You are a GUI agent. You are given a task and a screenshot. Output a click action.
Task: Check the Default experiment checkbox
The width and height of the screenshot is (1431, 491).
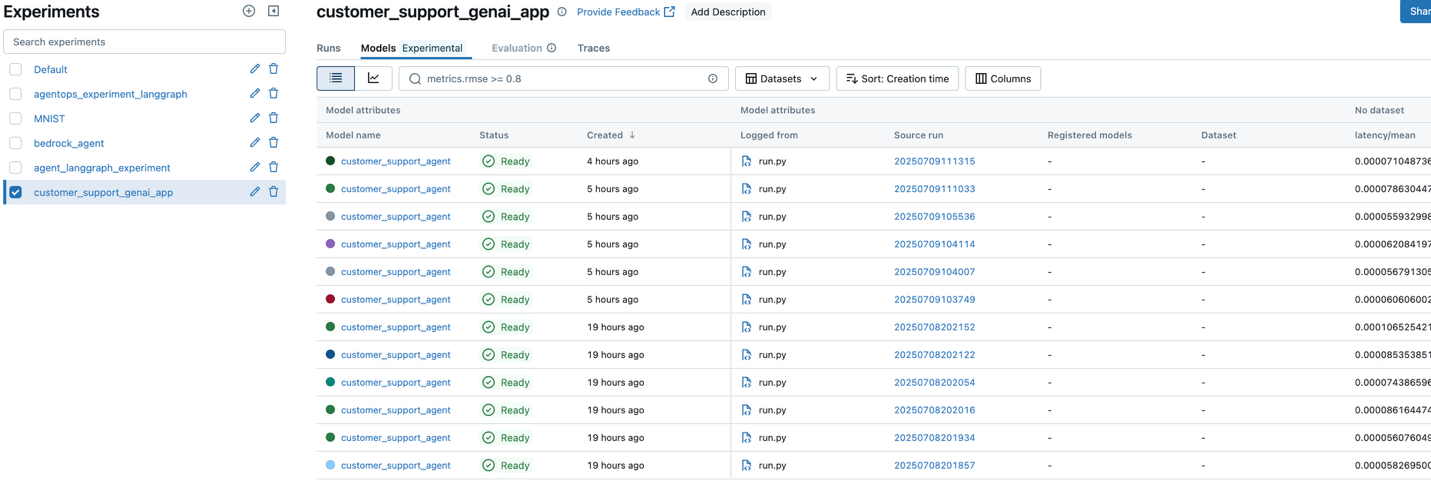pyautogui.click(x=16, y=69)
